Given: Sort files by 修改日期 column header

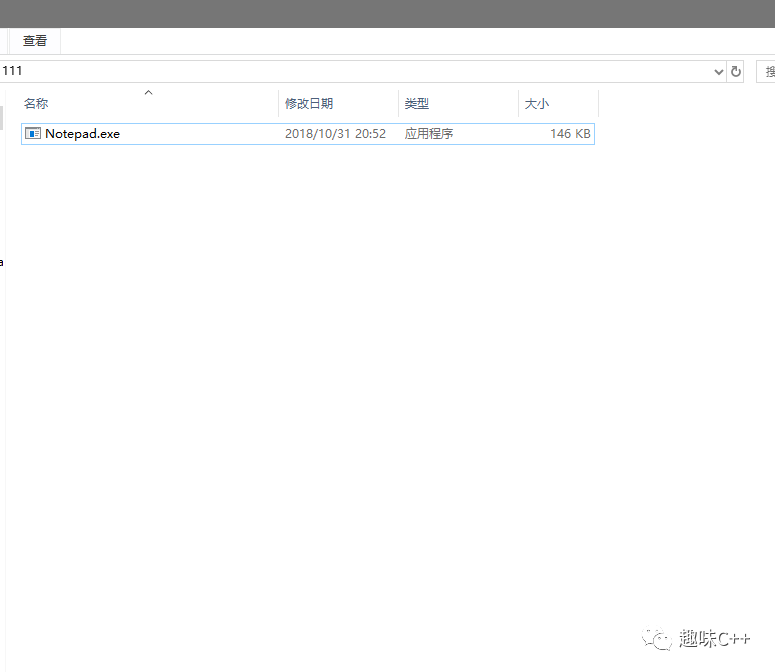Looking at the screenshot, I should [339, 103].
